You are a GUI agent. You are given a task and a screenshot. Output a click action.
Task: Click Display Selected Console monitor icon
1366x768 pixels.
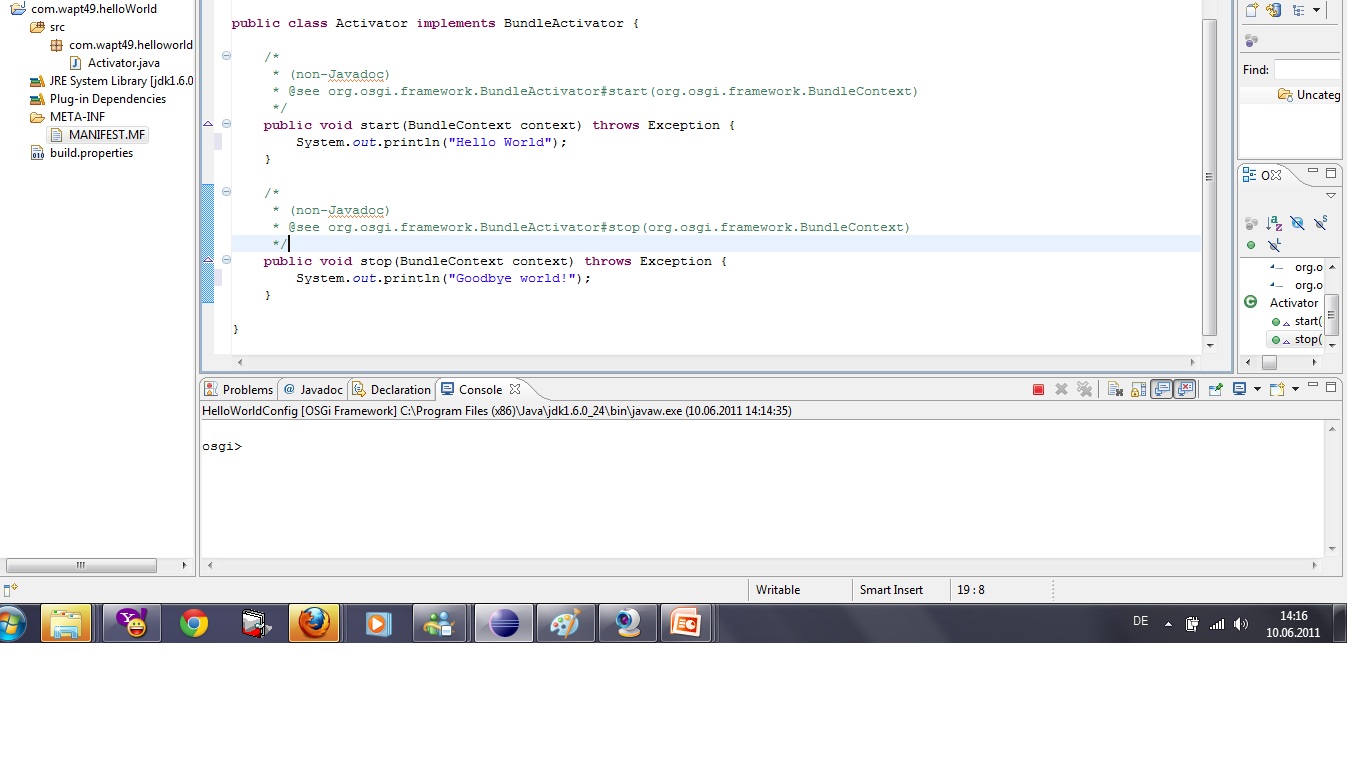[x=1239, y=390]
